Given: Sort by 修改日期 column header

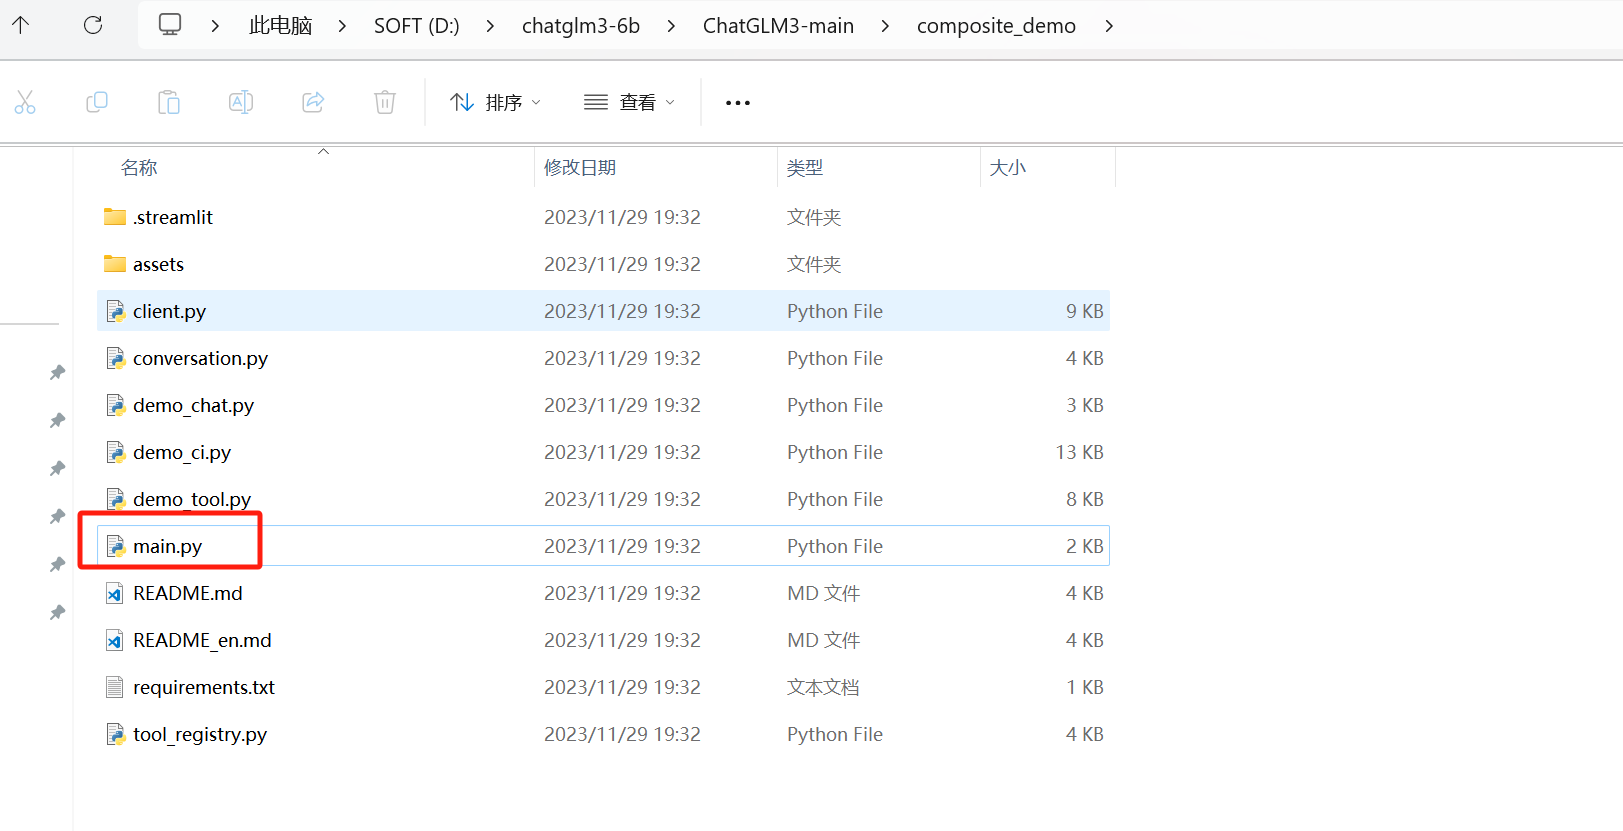Looking at the screenshot, I should coord(580,168).
